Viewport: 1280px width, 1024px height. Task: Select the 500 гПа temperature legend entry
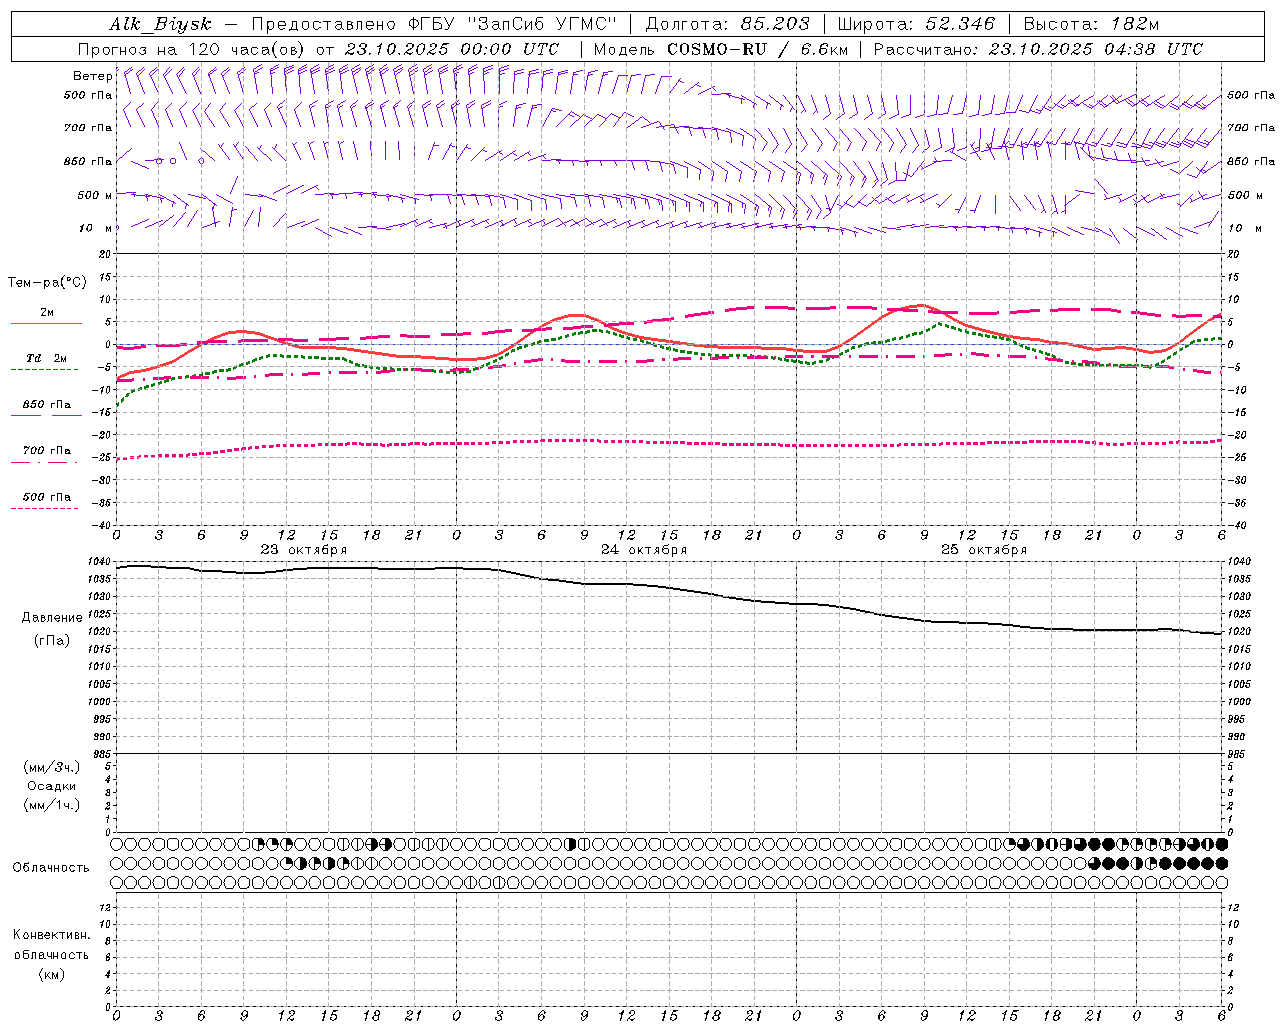coord(47,497)
